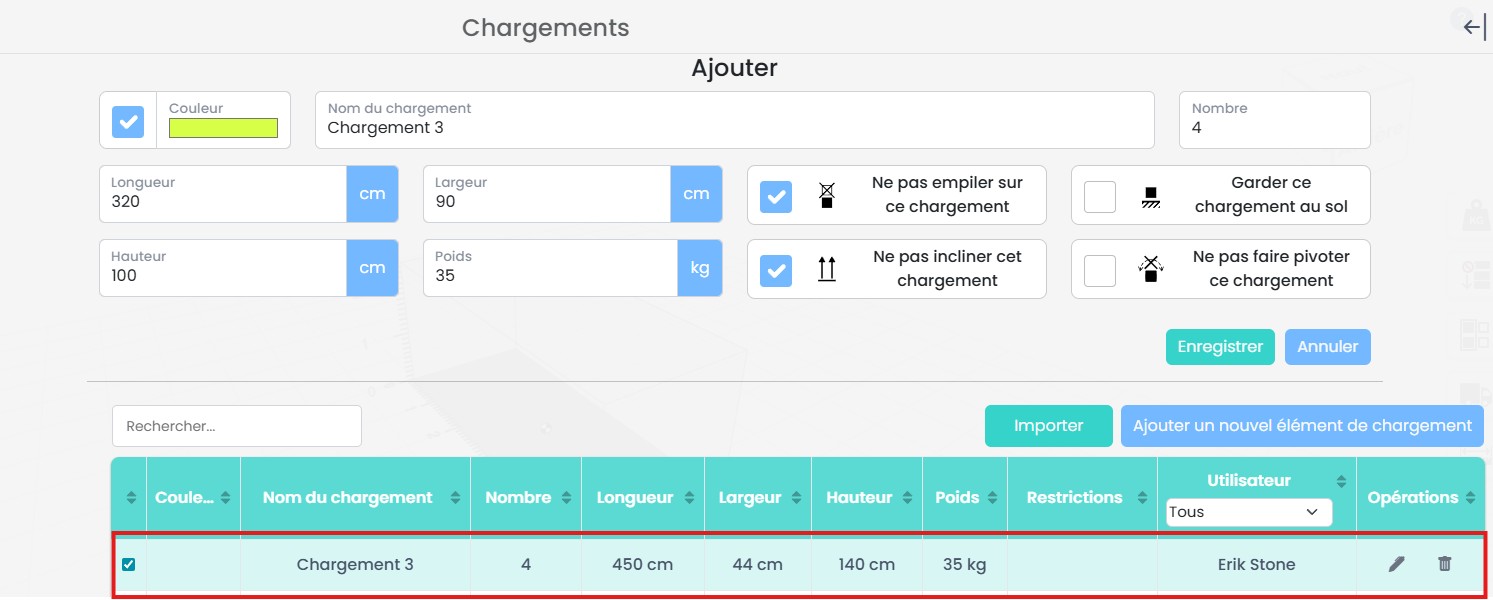Viewport: 1493px width, 600px height.
Task: Open the Longueur cm unit selector
Action: (372, 194)
